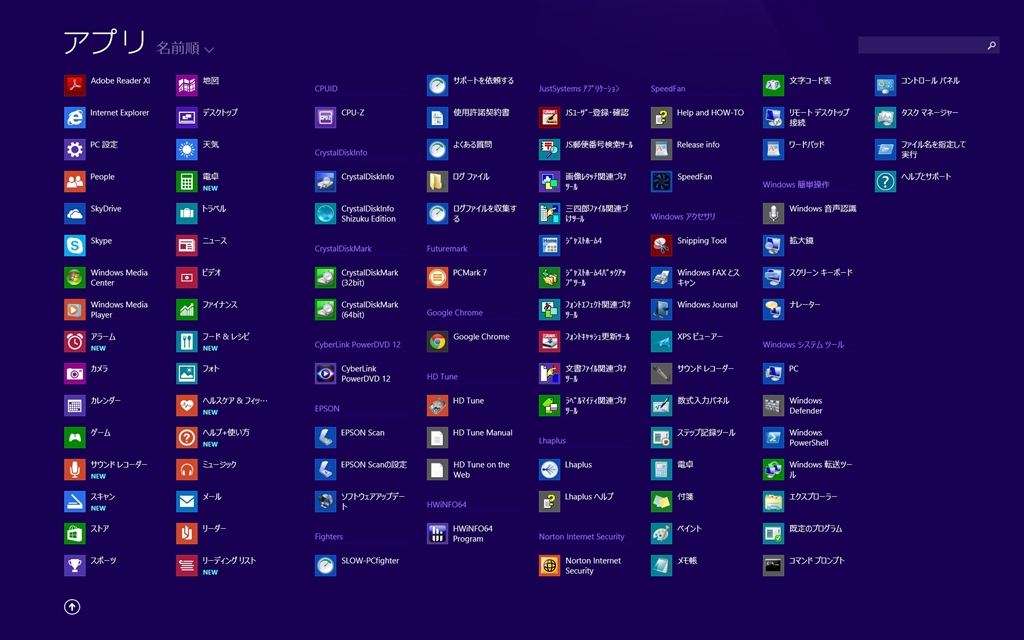Select the Windows 簡単操作 group header
The height and width of the screenshot is (640, 1024).
tap(796, 185)
